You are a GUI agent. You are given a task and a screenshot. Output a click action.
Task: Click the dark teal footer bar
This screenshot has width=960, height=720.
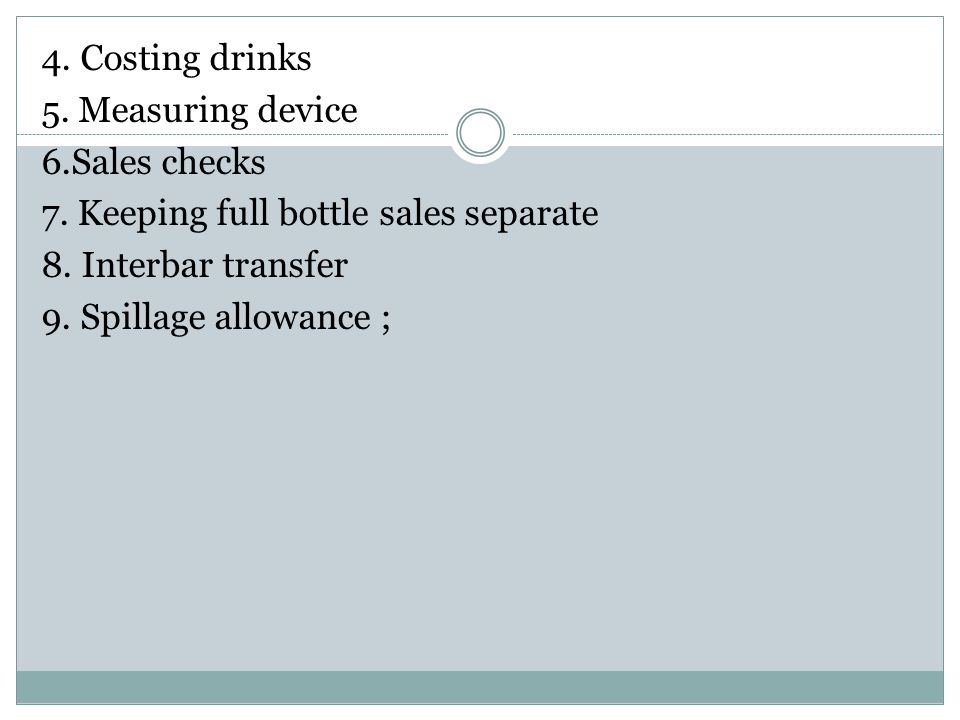pyautogui.click(x=480, y=687)
